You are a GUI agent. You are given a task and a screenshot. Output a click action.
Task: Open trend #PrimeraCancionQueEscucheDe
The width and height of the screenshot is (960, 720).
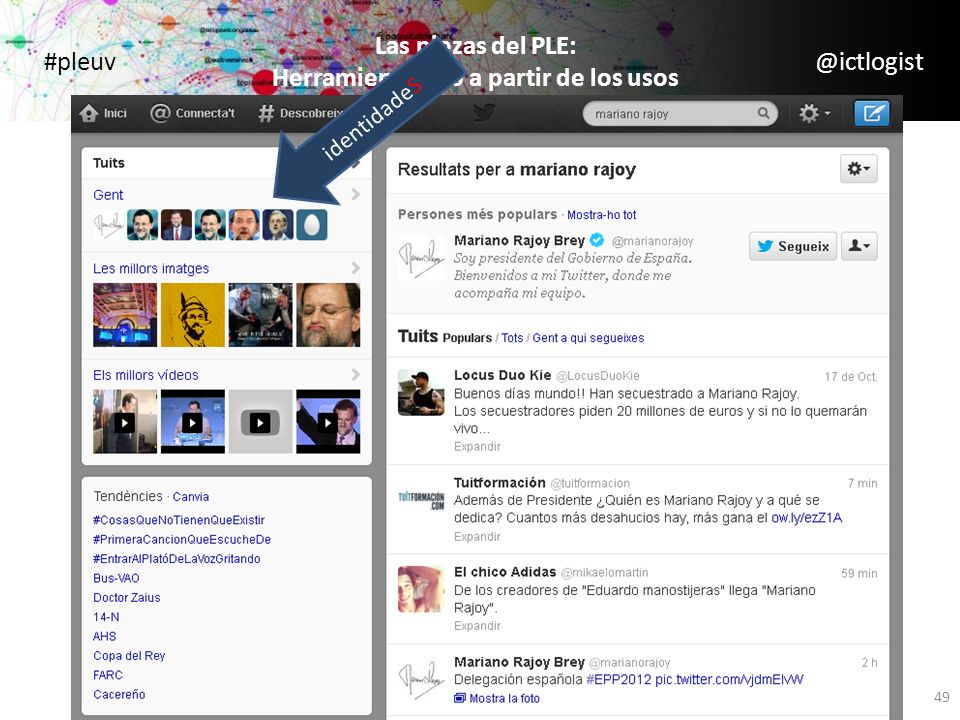tap(182, 539)
